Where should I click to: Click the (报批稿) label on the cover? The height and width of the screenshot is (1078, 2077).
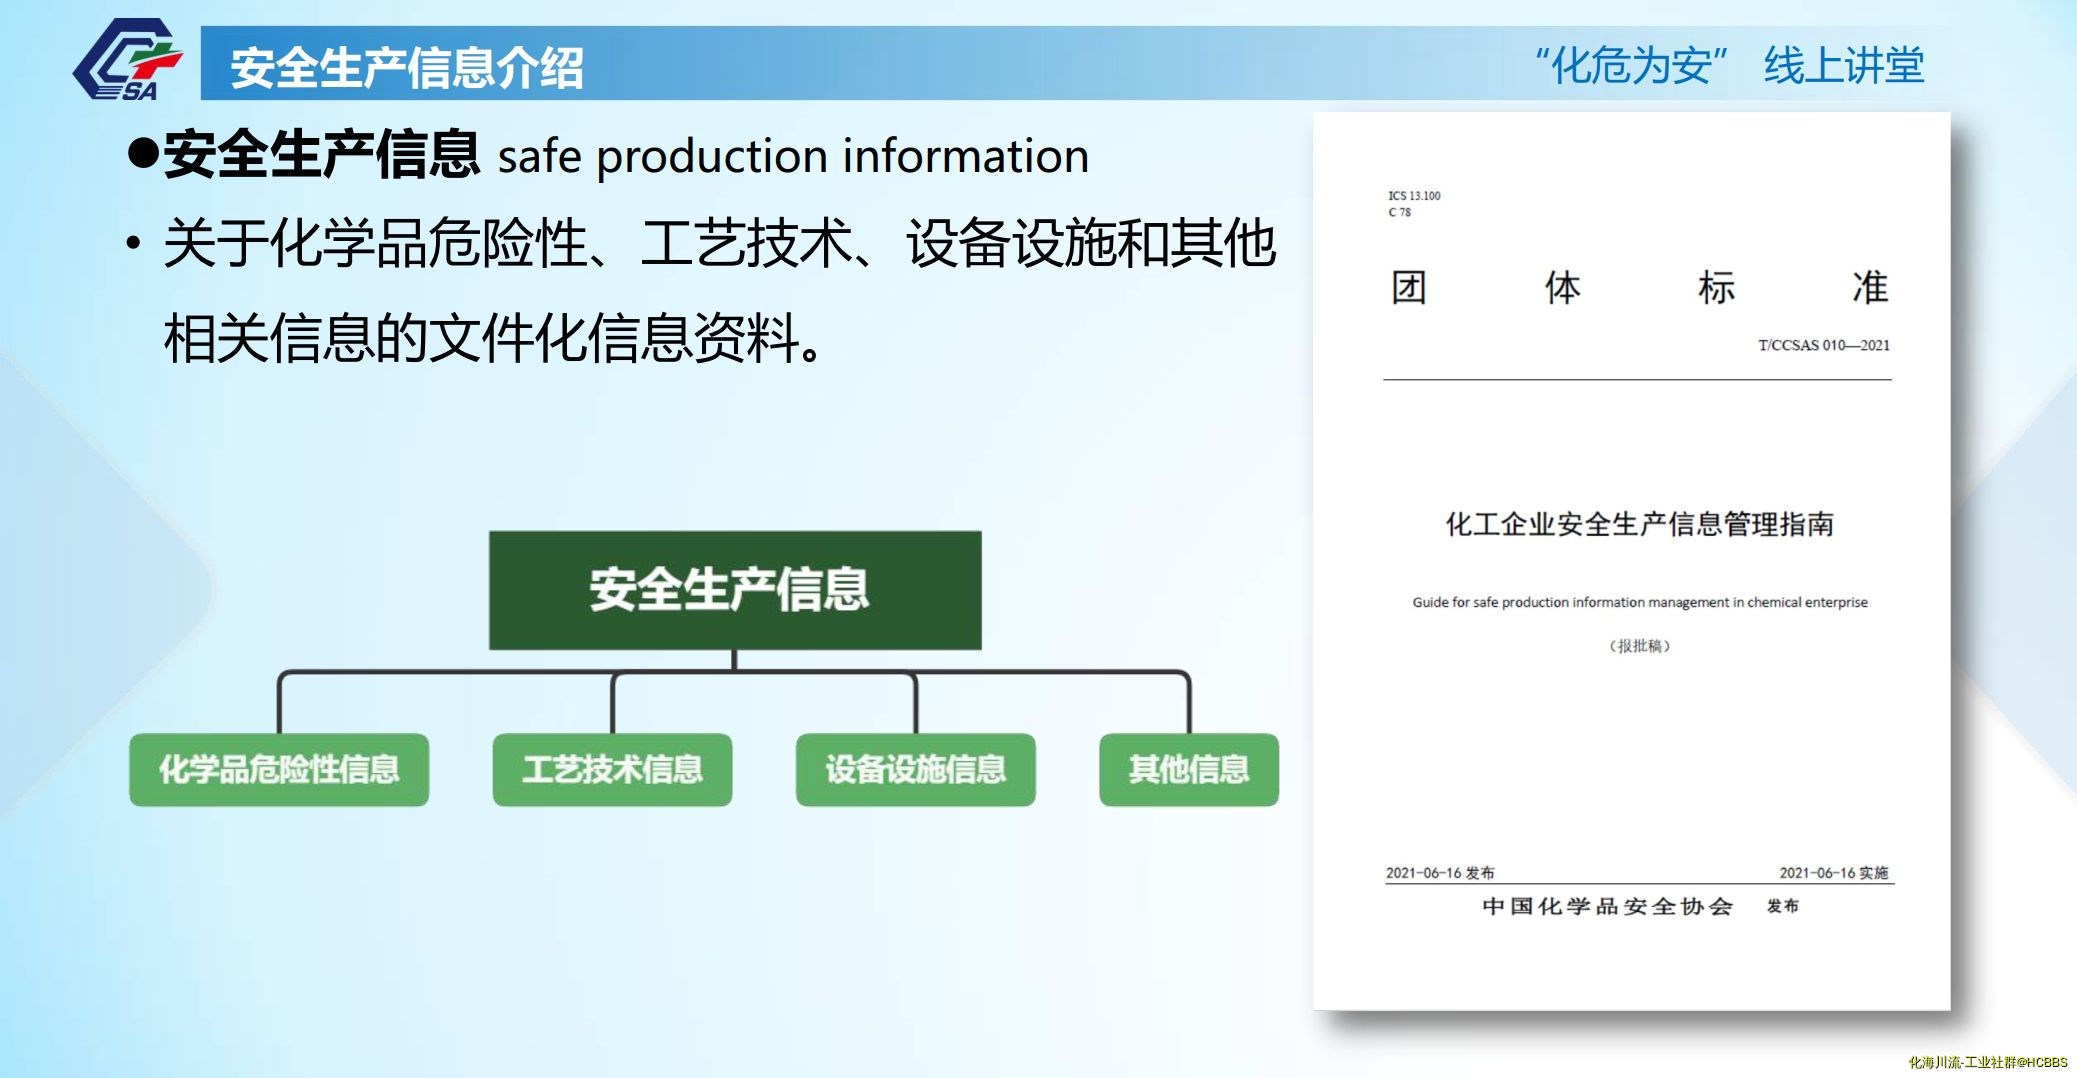1640,646
